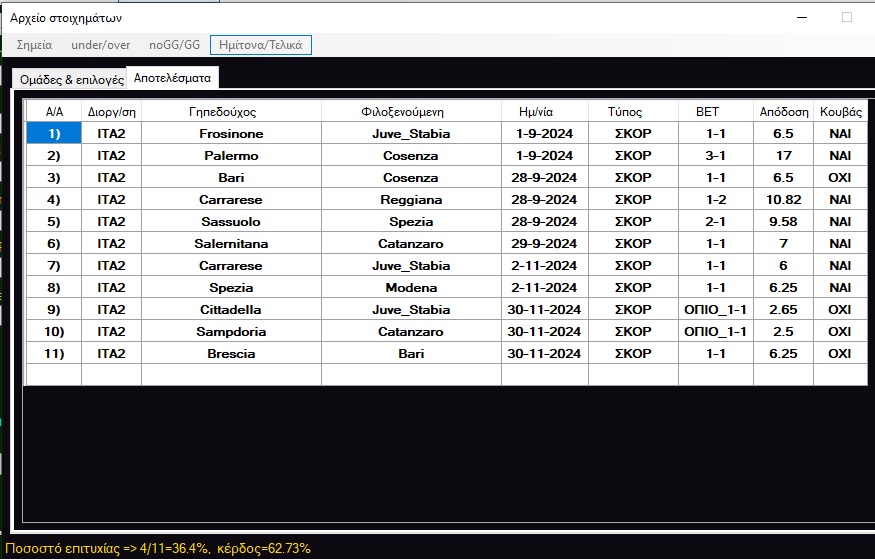Select the Sassuolo row's 2-1 bet cell
This screenshot has width=875, height=559.
point(715,222)
